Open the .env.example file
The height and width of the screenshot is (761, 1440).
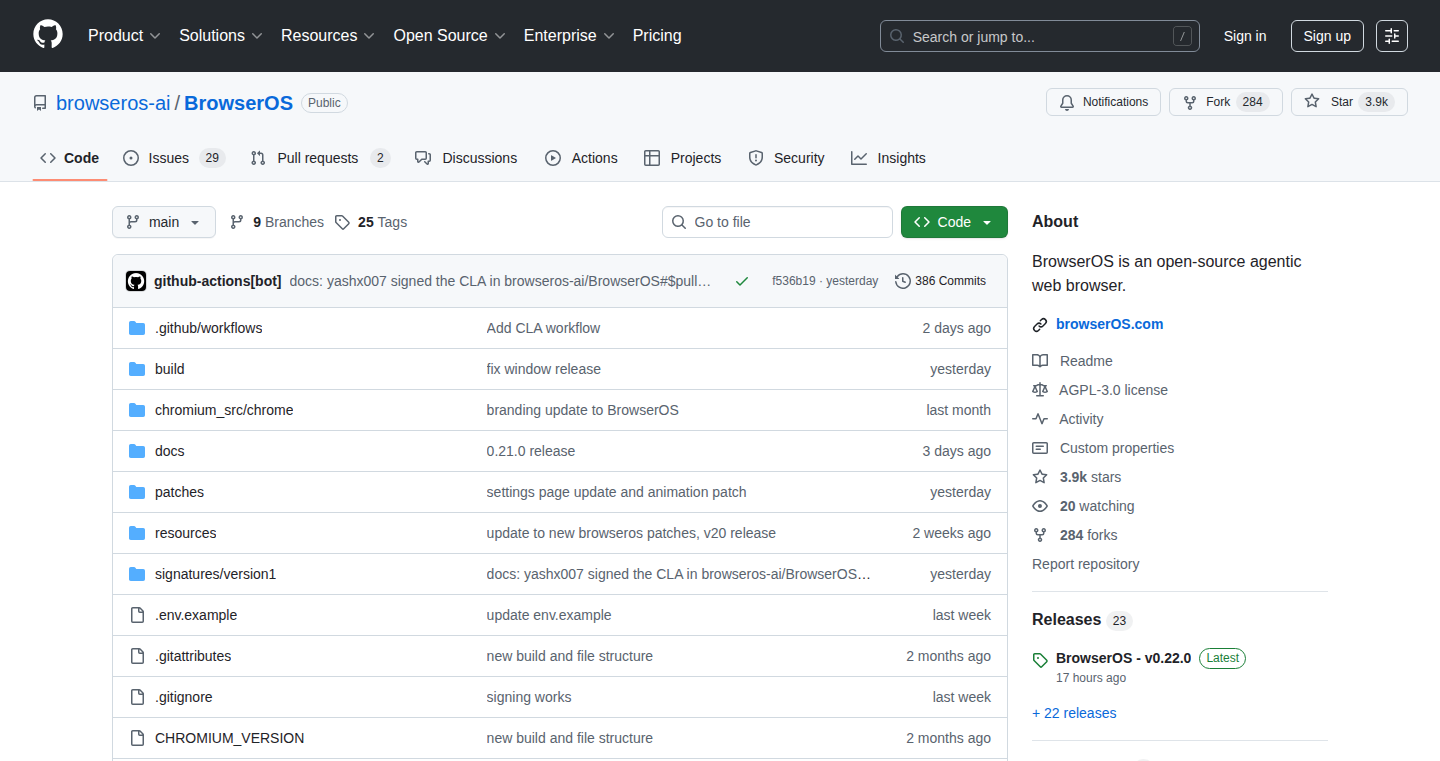click(x=196, y=615)
